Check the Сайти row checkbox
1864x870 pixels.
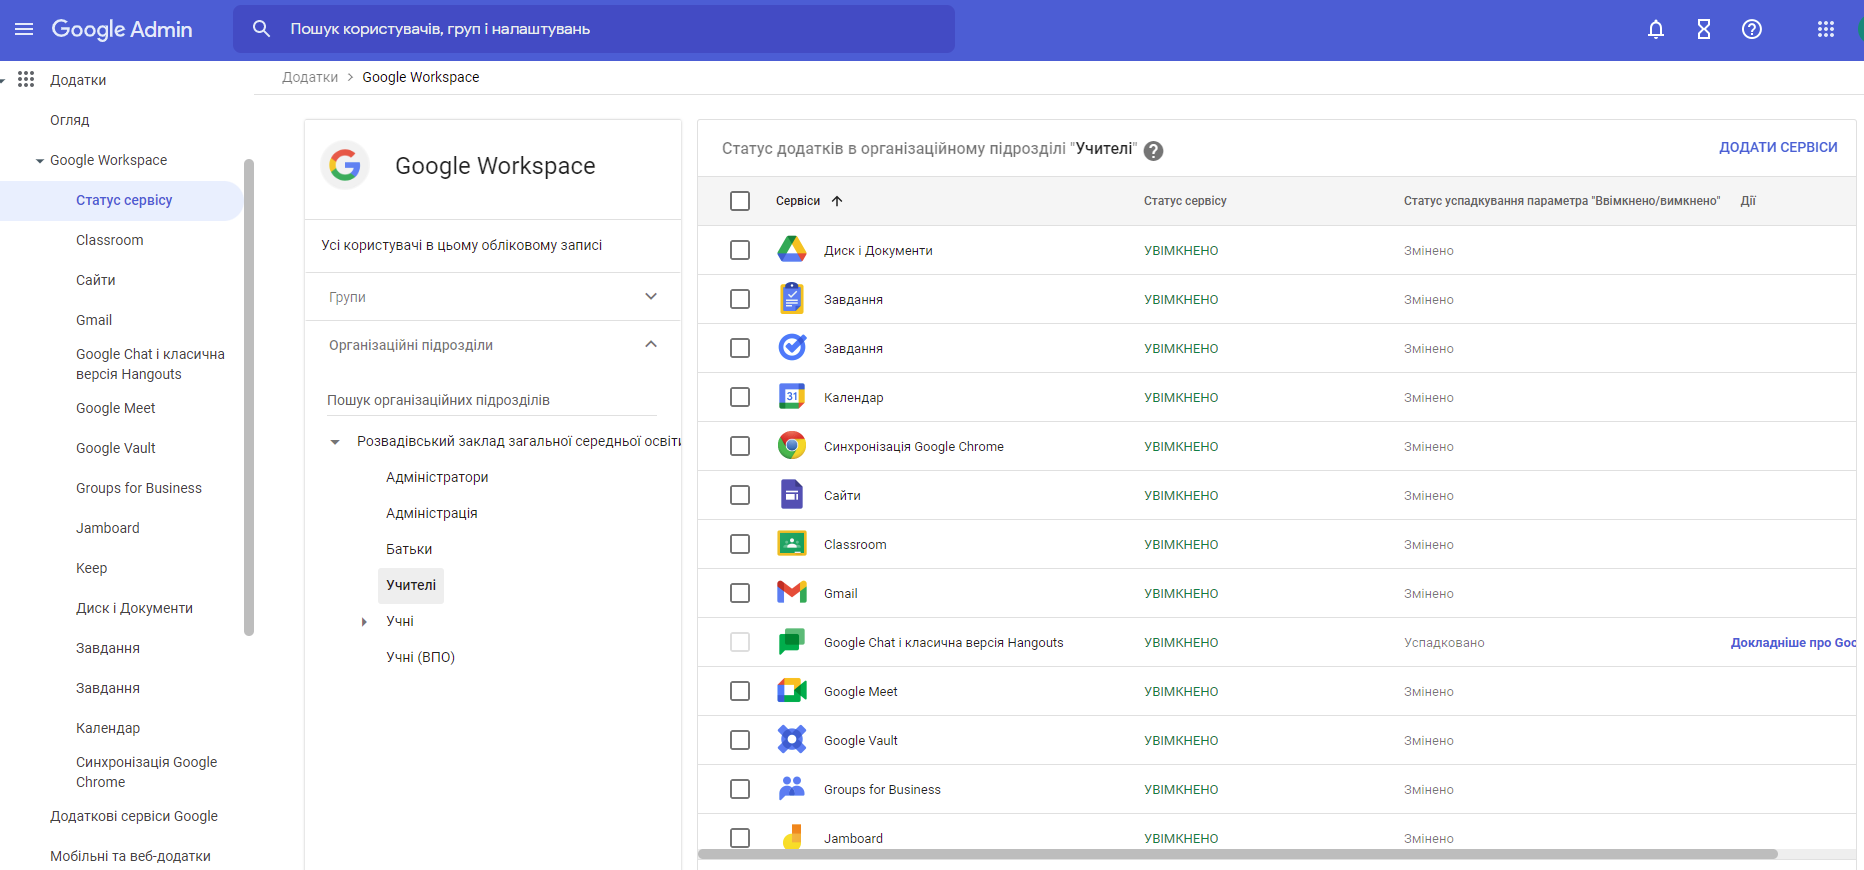coord(740,495)
